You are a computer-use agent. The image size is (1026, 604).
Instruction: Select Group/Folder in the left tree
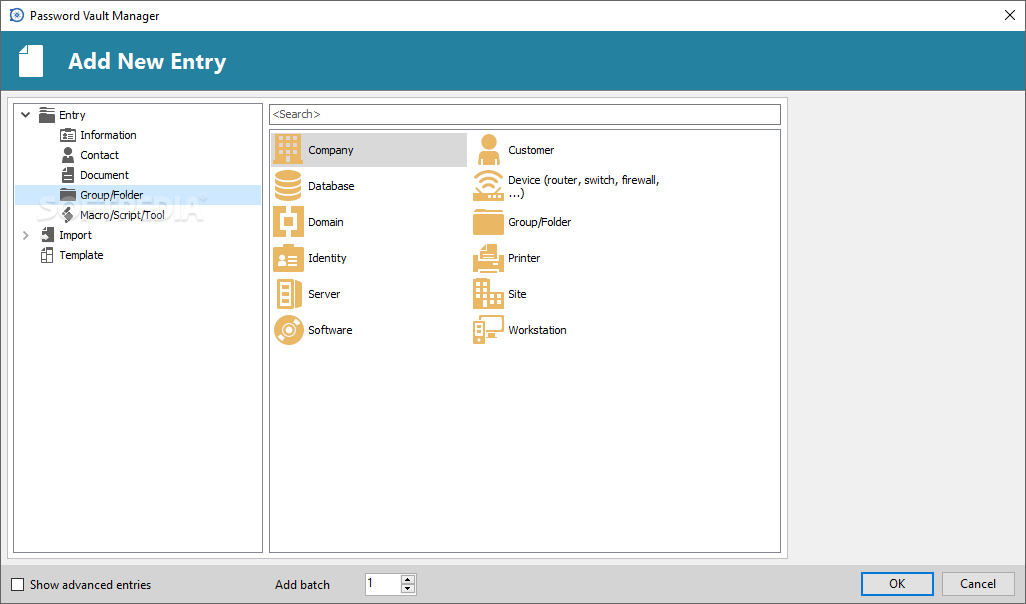click(112, 195)
